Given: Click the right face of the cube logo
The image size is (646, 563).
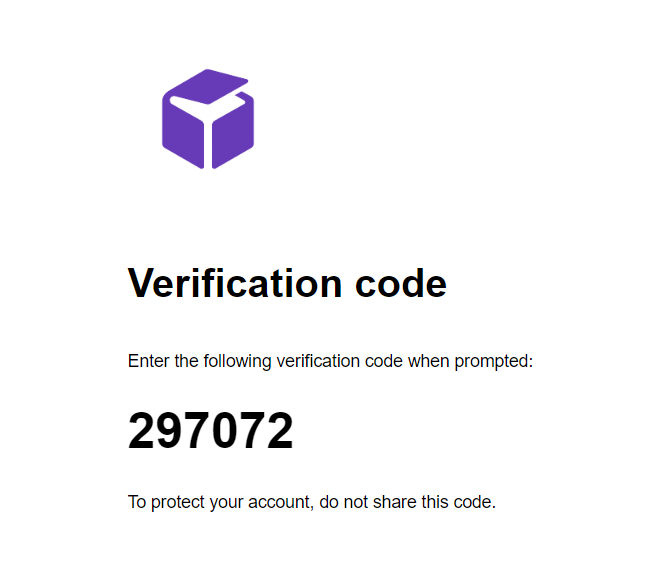Looking at the screenshot, I should [x=234, y=132].
